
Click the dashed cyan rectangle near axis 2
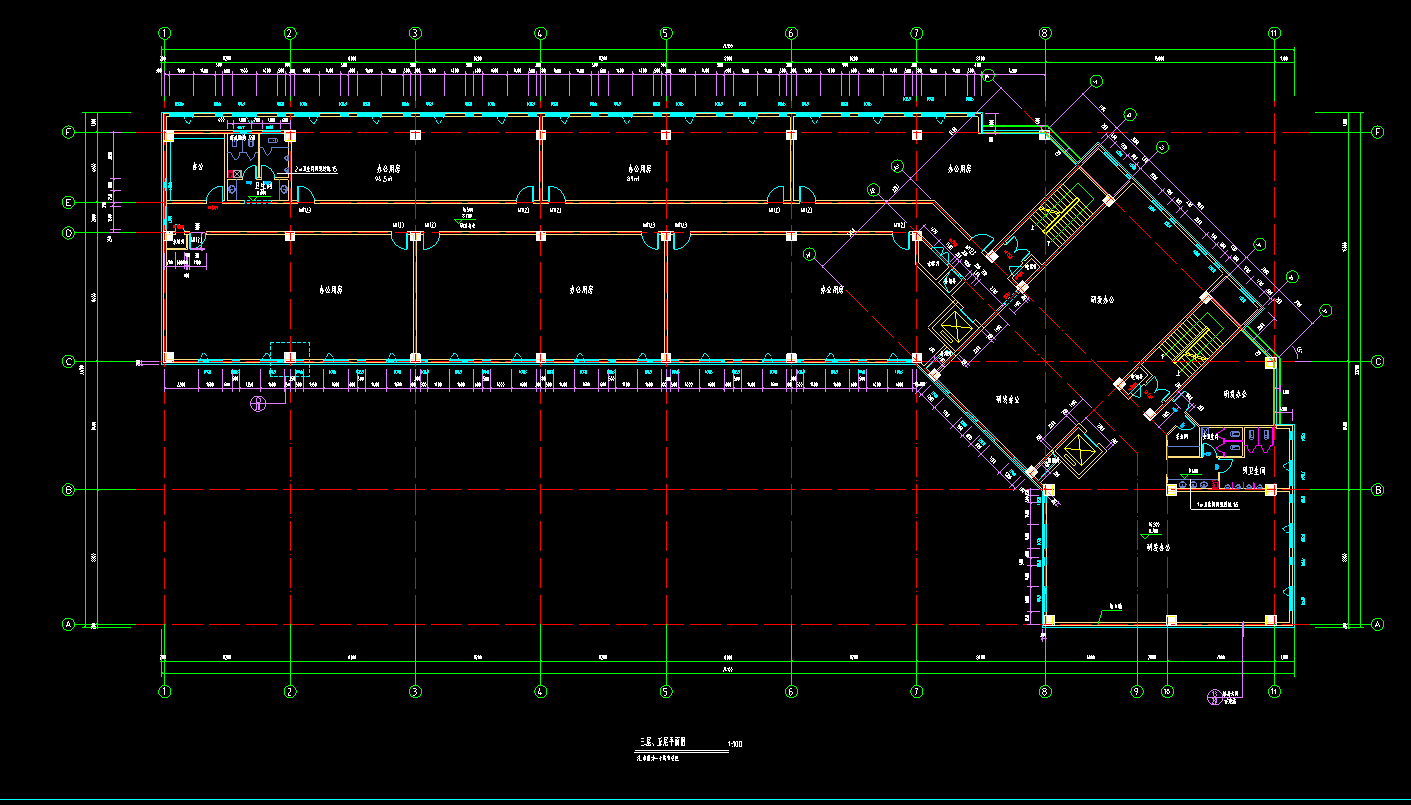(290, 358)
